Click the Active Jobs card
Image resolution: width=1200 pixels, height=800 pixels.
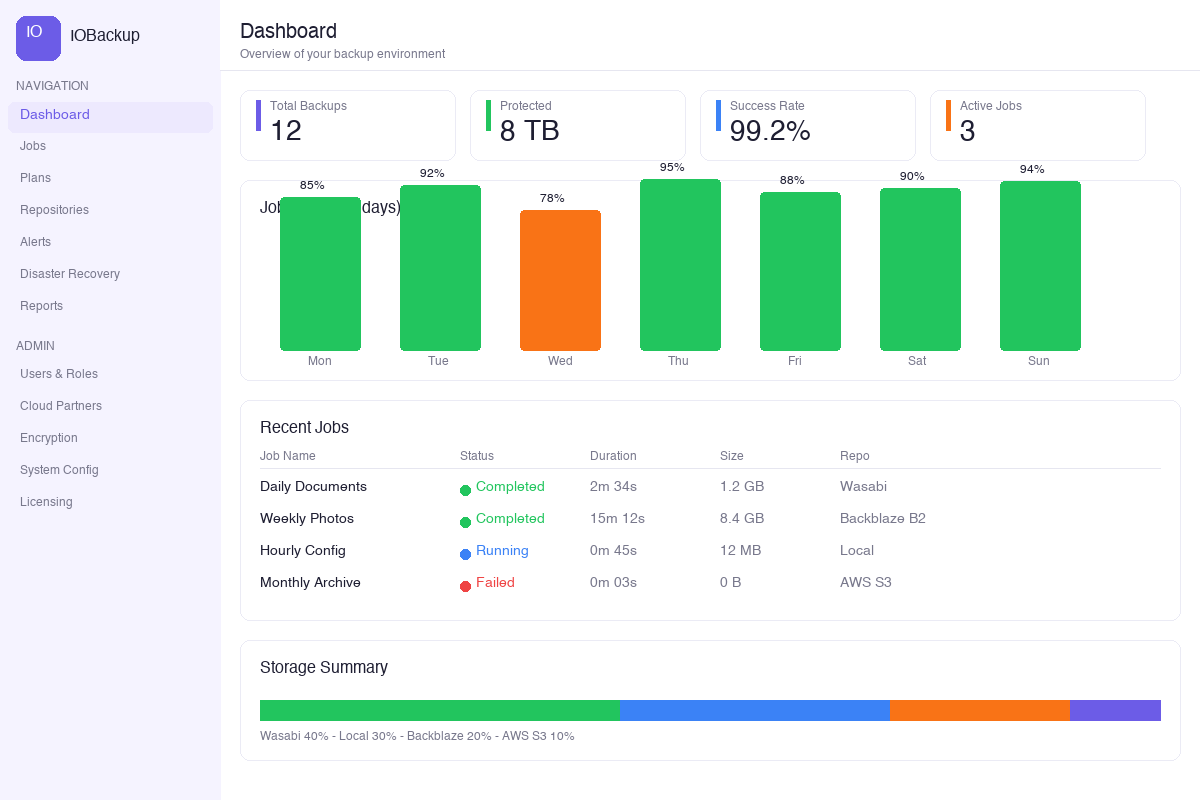1038,125
